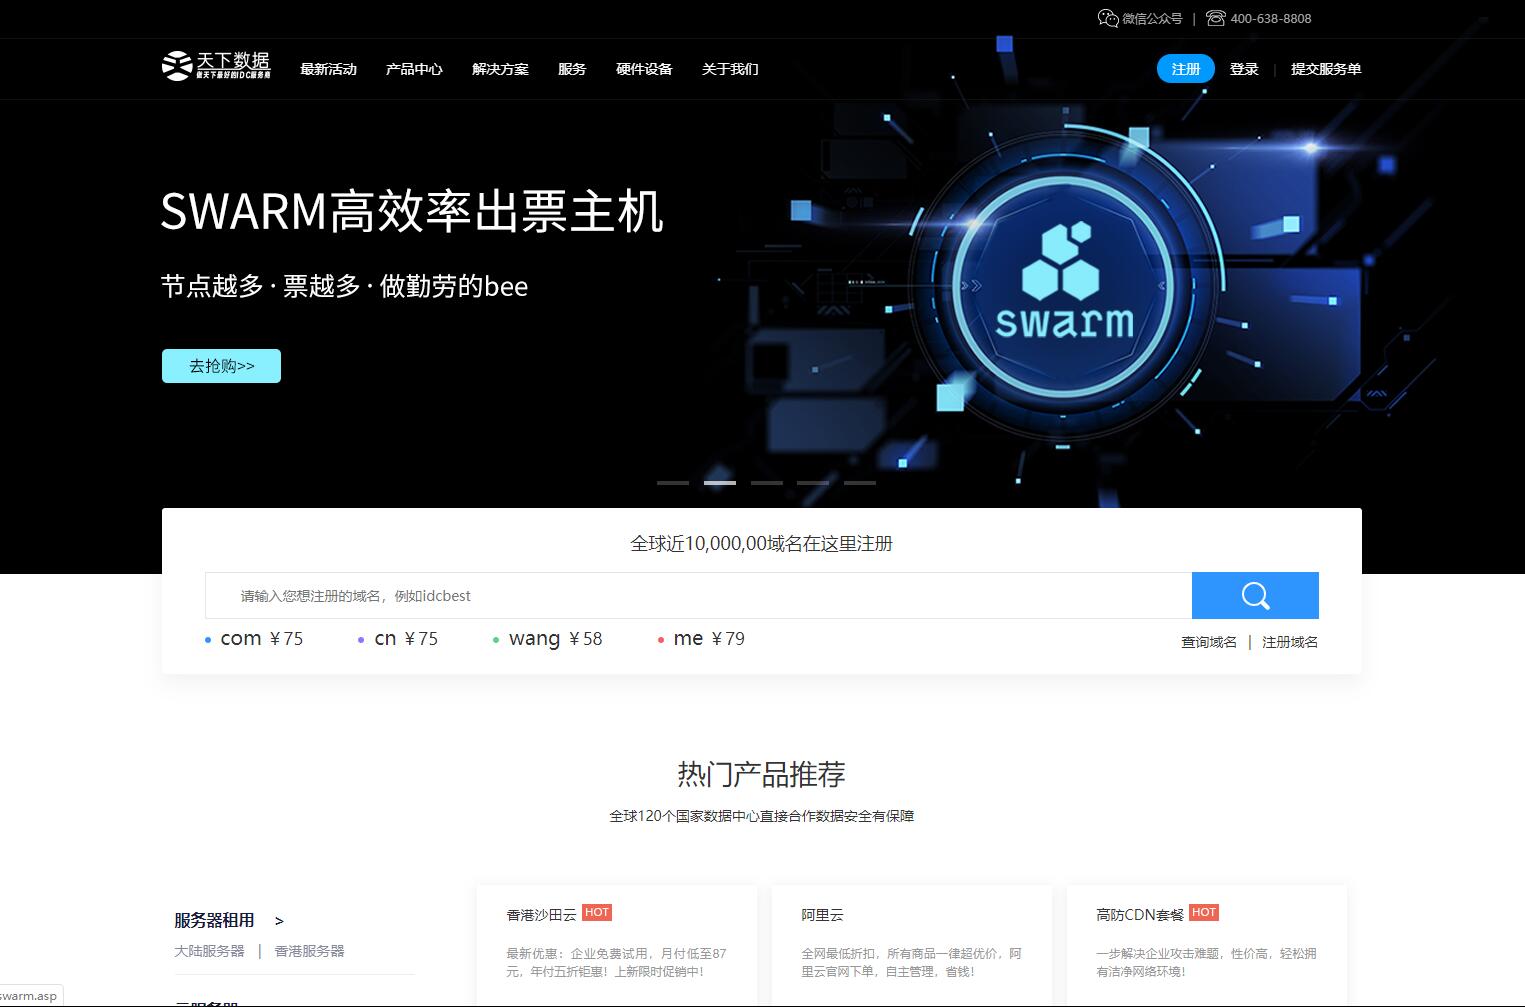Open 提交服务单 link
1525x1007 pixels.
pyautogui.click(x=1326, y=69)
